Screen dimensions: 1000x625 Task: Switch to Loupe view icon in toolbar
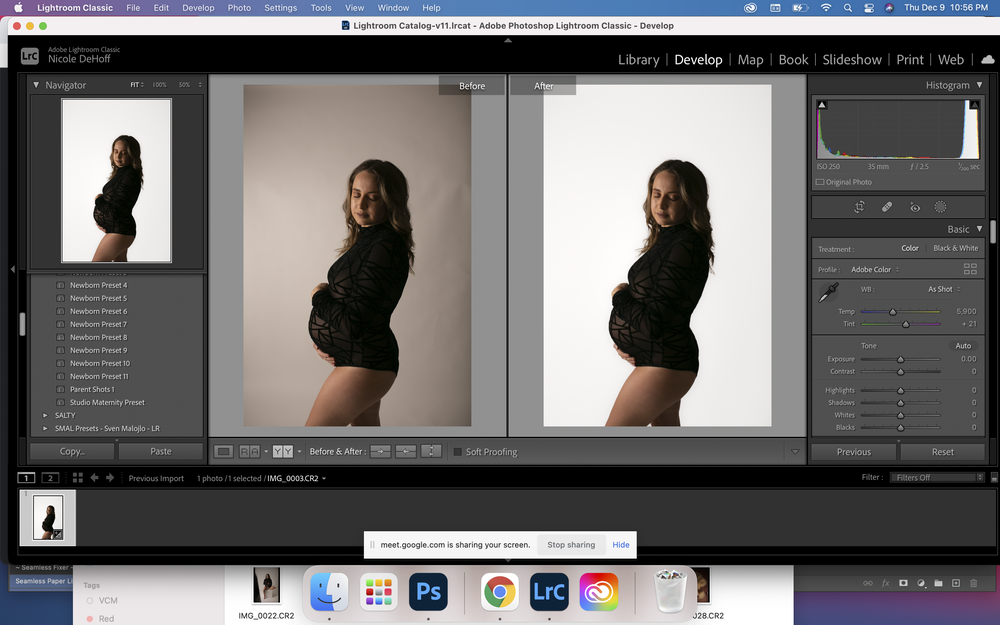click(223, 452)
